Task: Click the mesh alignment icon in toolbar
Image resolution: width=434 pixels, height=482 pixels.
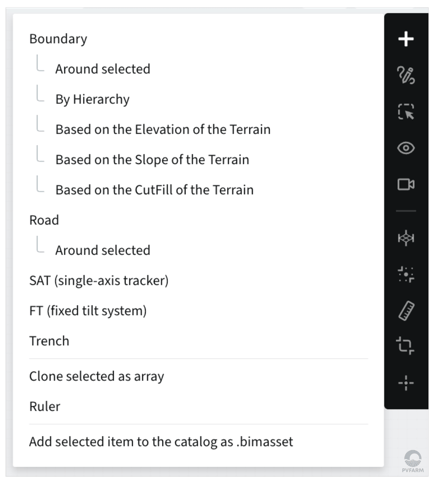Action: pyautogui.click(x=406, y=238)
